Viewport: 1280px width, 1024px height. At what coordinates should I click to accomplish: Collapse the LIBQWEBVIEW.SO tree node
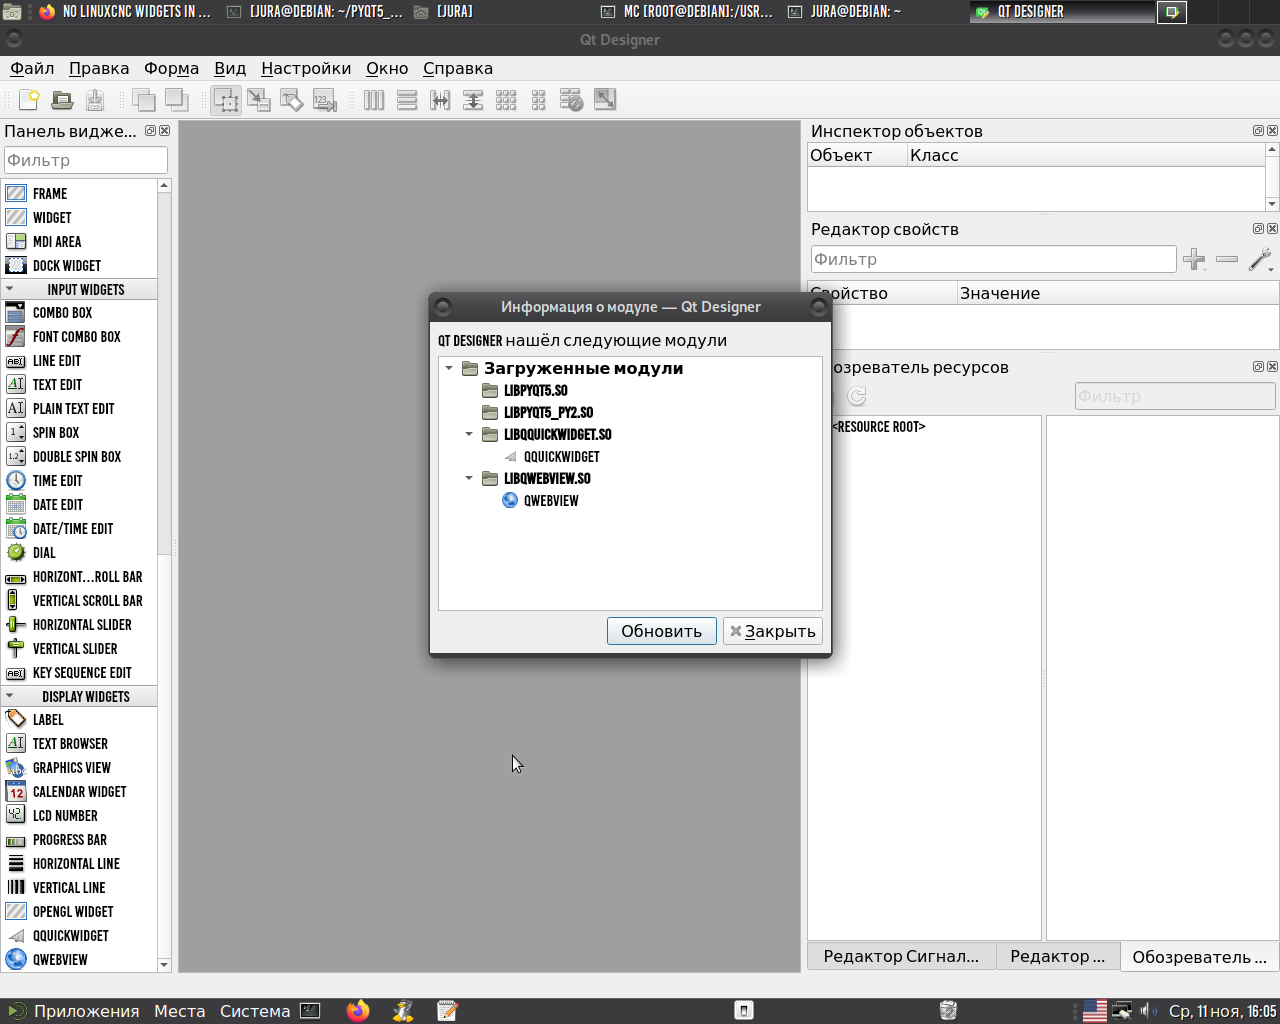(469, 478)
